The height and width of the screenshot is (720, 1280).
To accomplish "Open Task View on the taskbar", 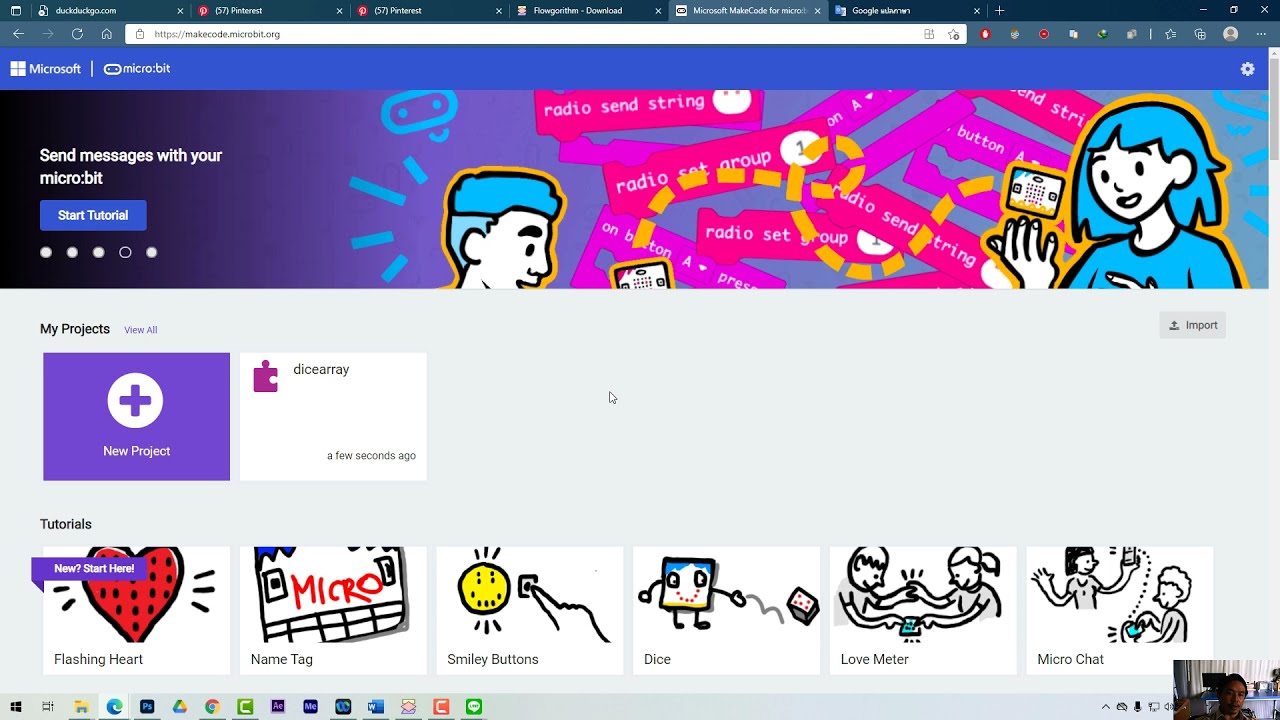I will tap(47, 707).
